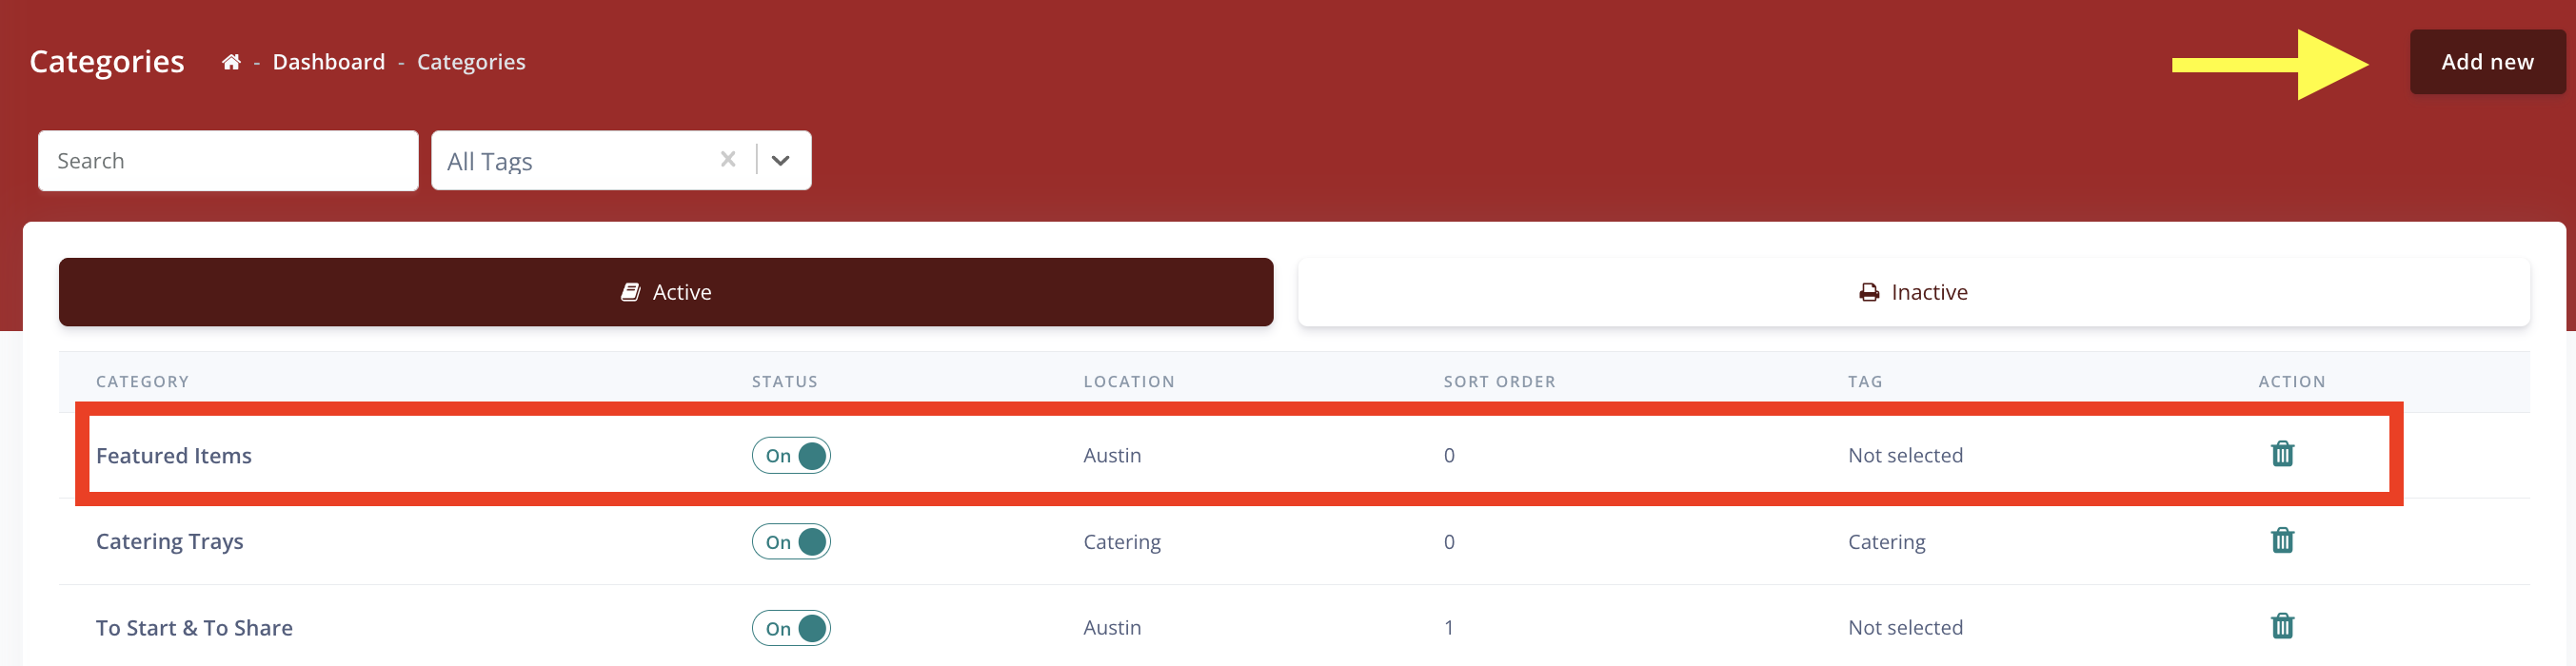Open the Catering Trays category

(170, 542)
